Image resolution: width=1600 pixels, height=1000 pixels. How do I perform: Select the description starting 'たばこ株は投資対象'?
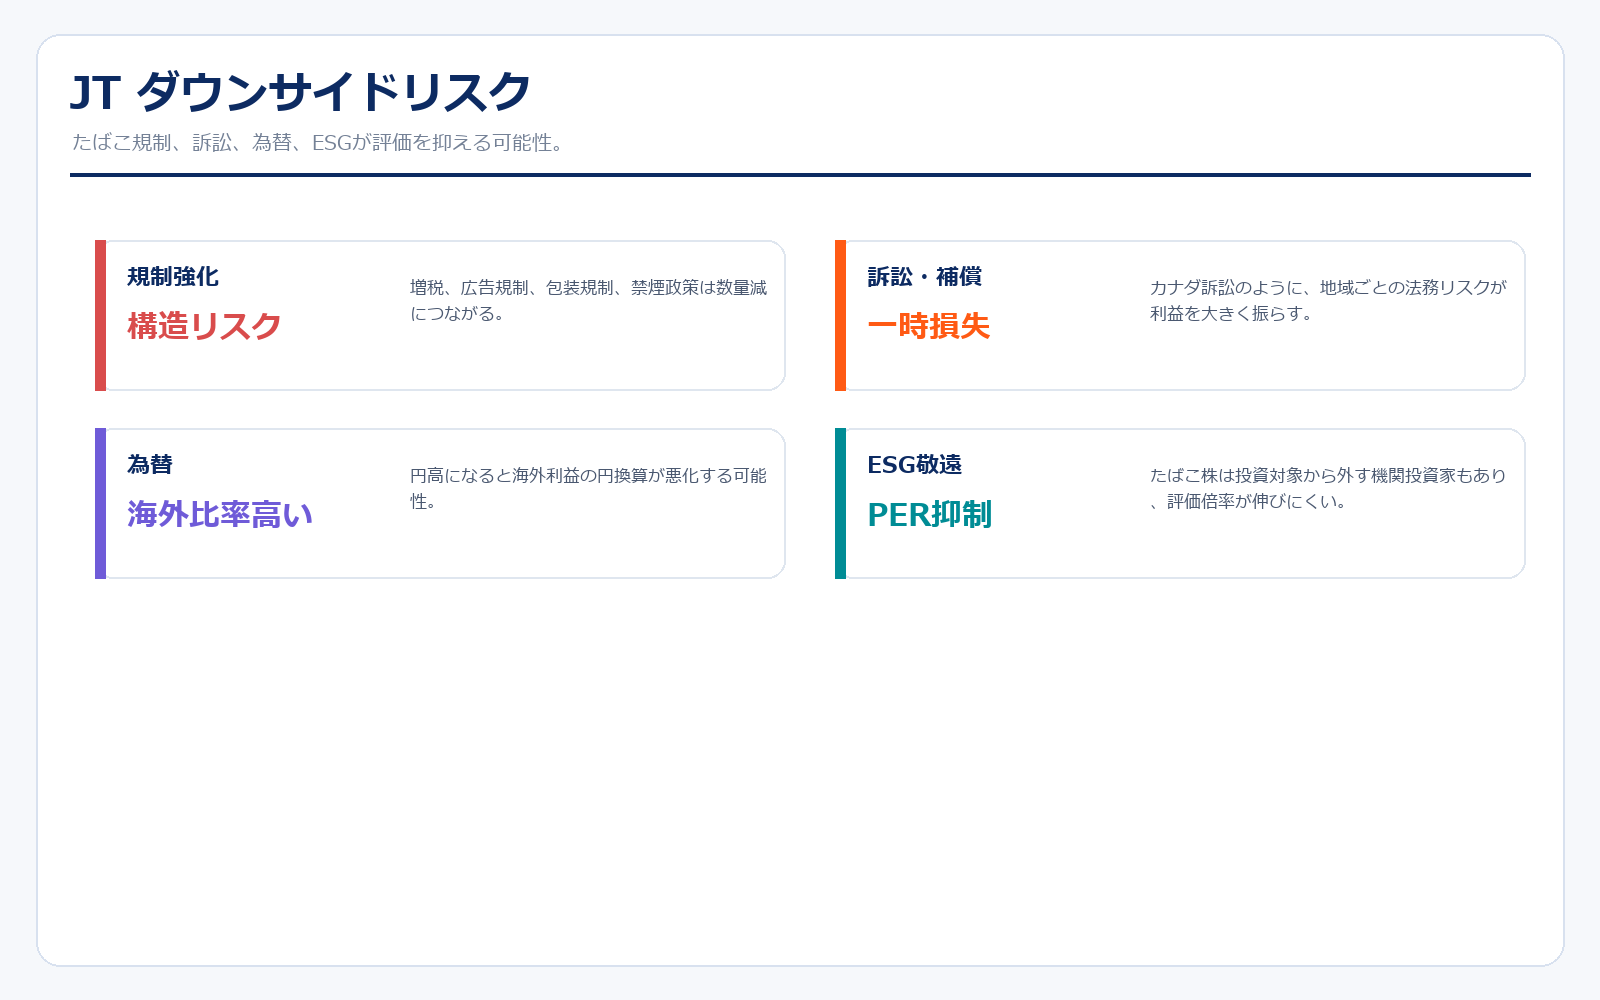[1328, 488]
